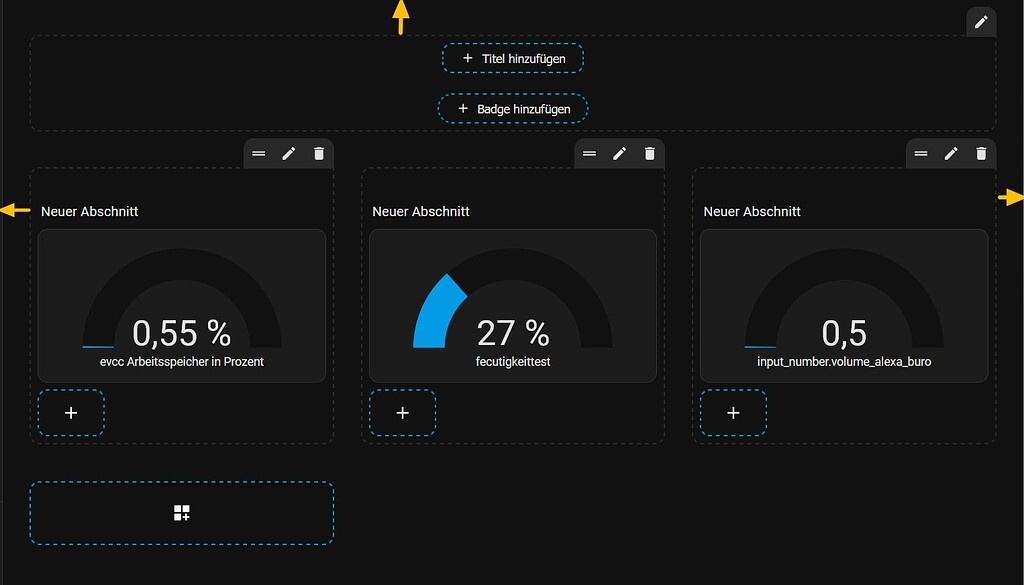
Task: Open the 0,5 gauge card
Action: [844, 306]
